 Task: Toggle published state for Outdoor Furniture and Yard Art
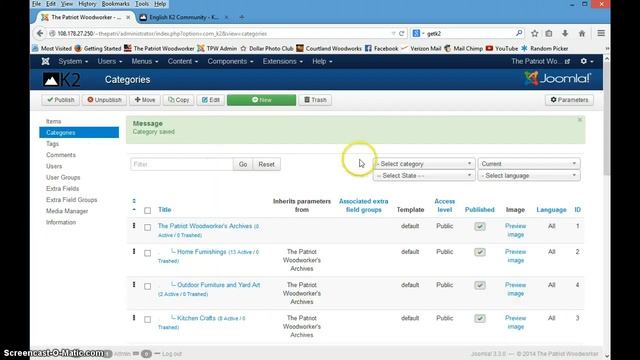click(480, 285)
